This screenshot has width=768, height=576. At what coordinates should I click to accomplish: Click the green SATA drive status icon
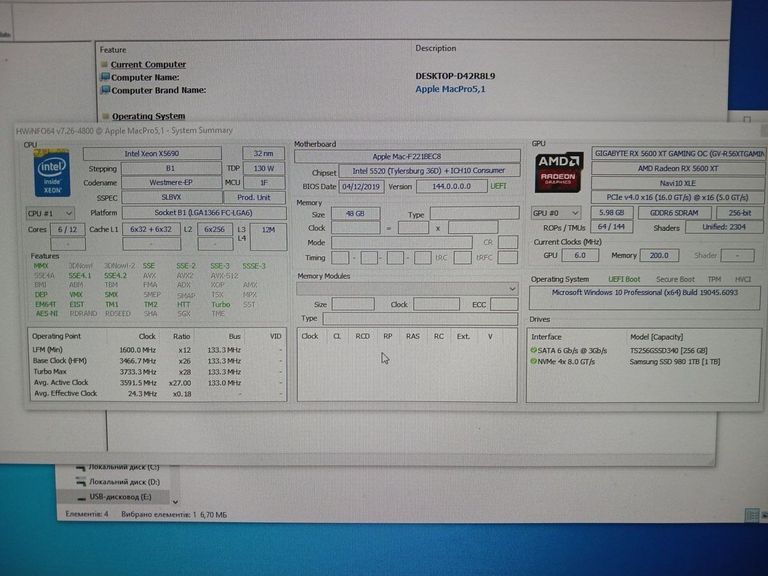coord(534,351)
